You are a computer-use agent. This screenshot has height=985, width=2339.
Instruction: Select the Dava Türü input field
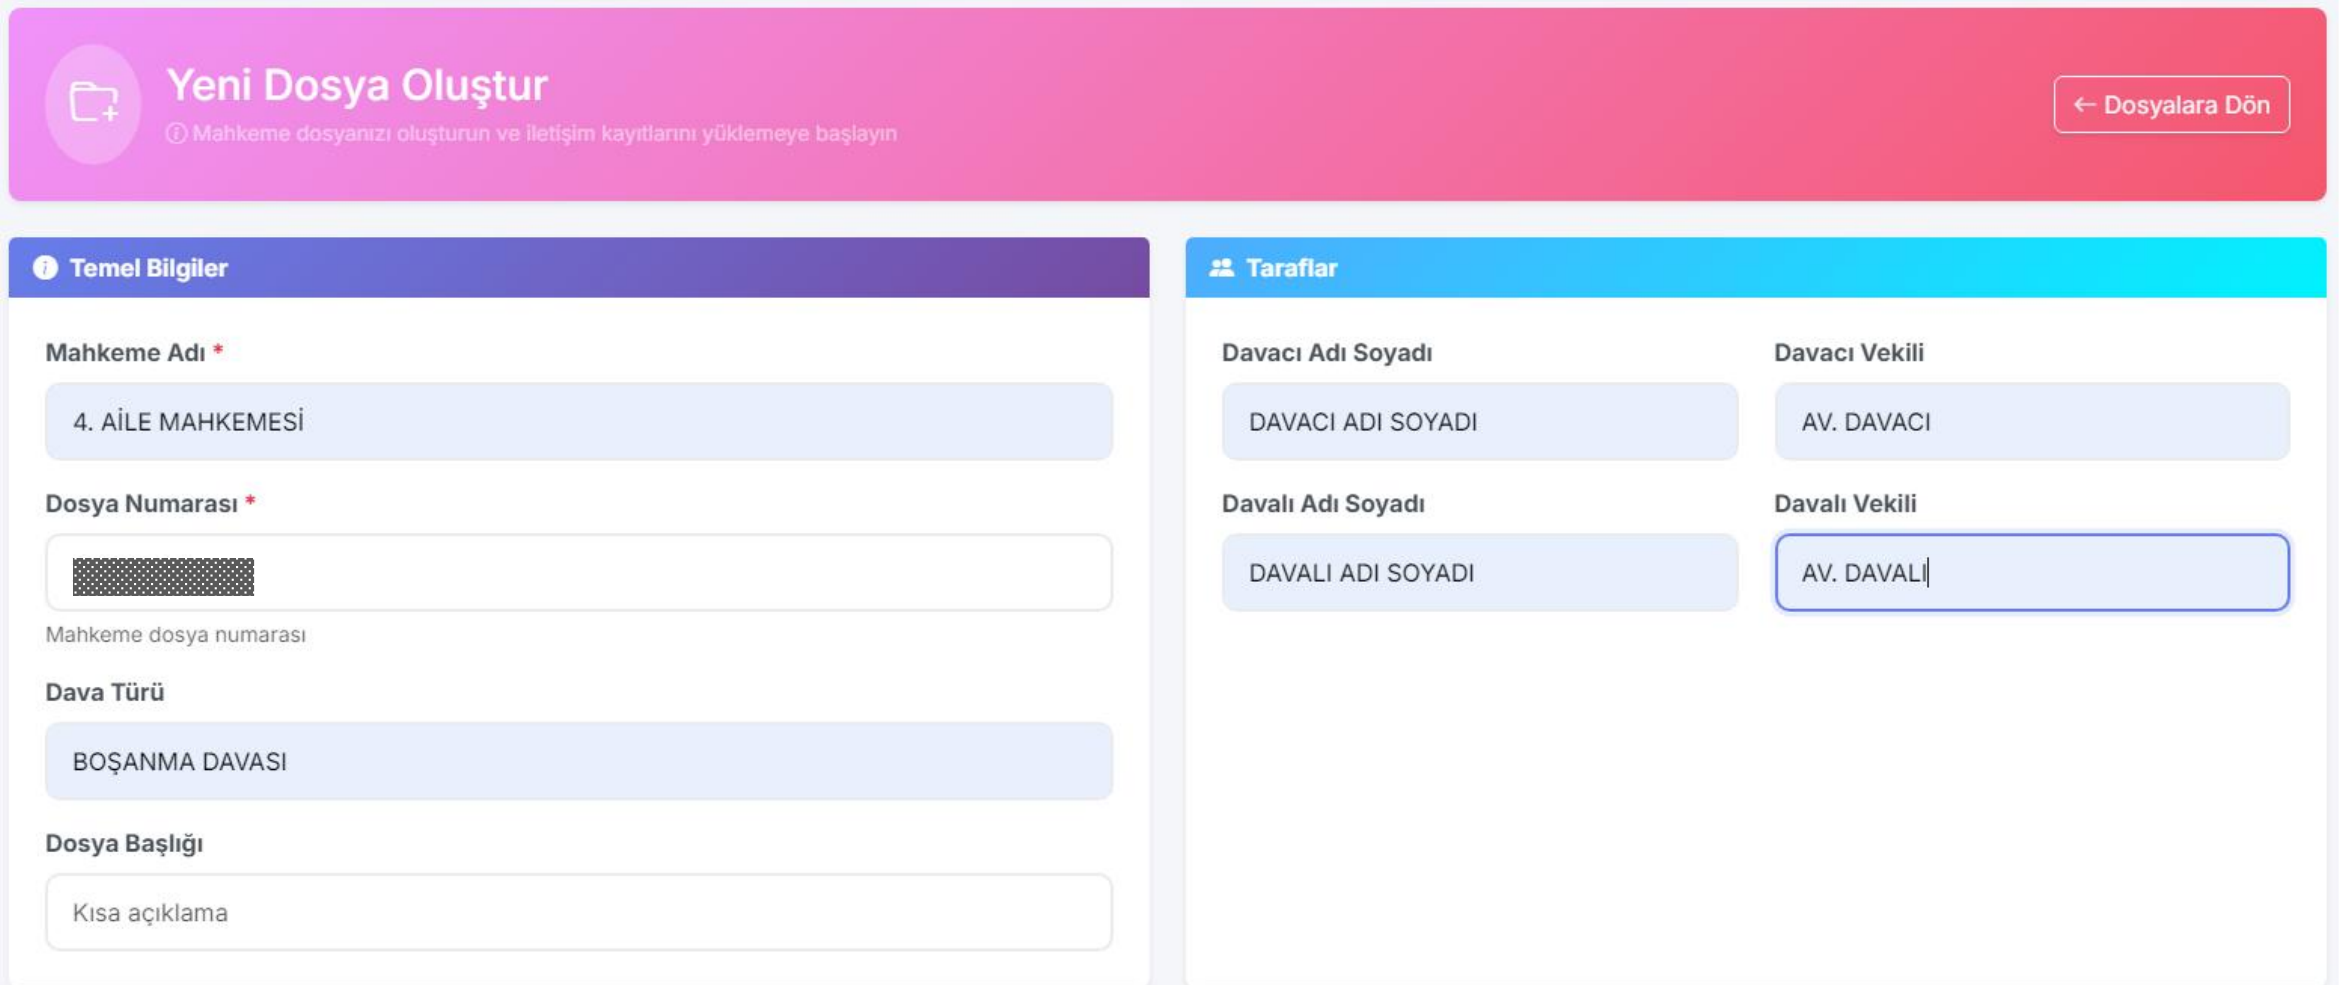coord(578,762)
